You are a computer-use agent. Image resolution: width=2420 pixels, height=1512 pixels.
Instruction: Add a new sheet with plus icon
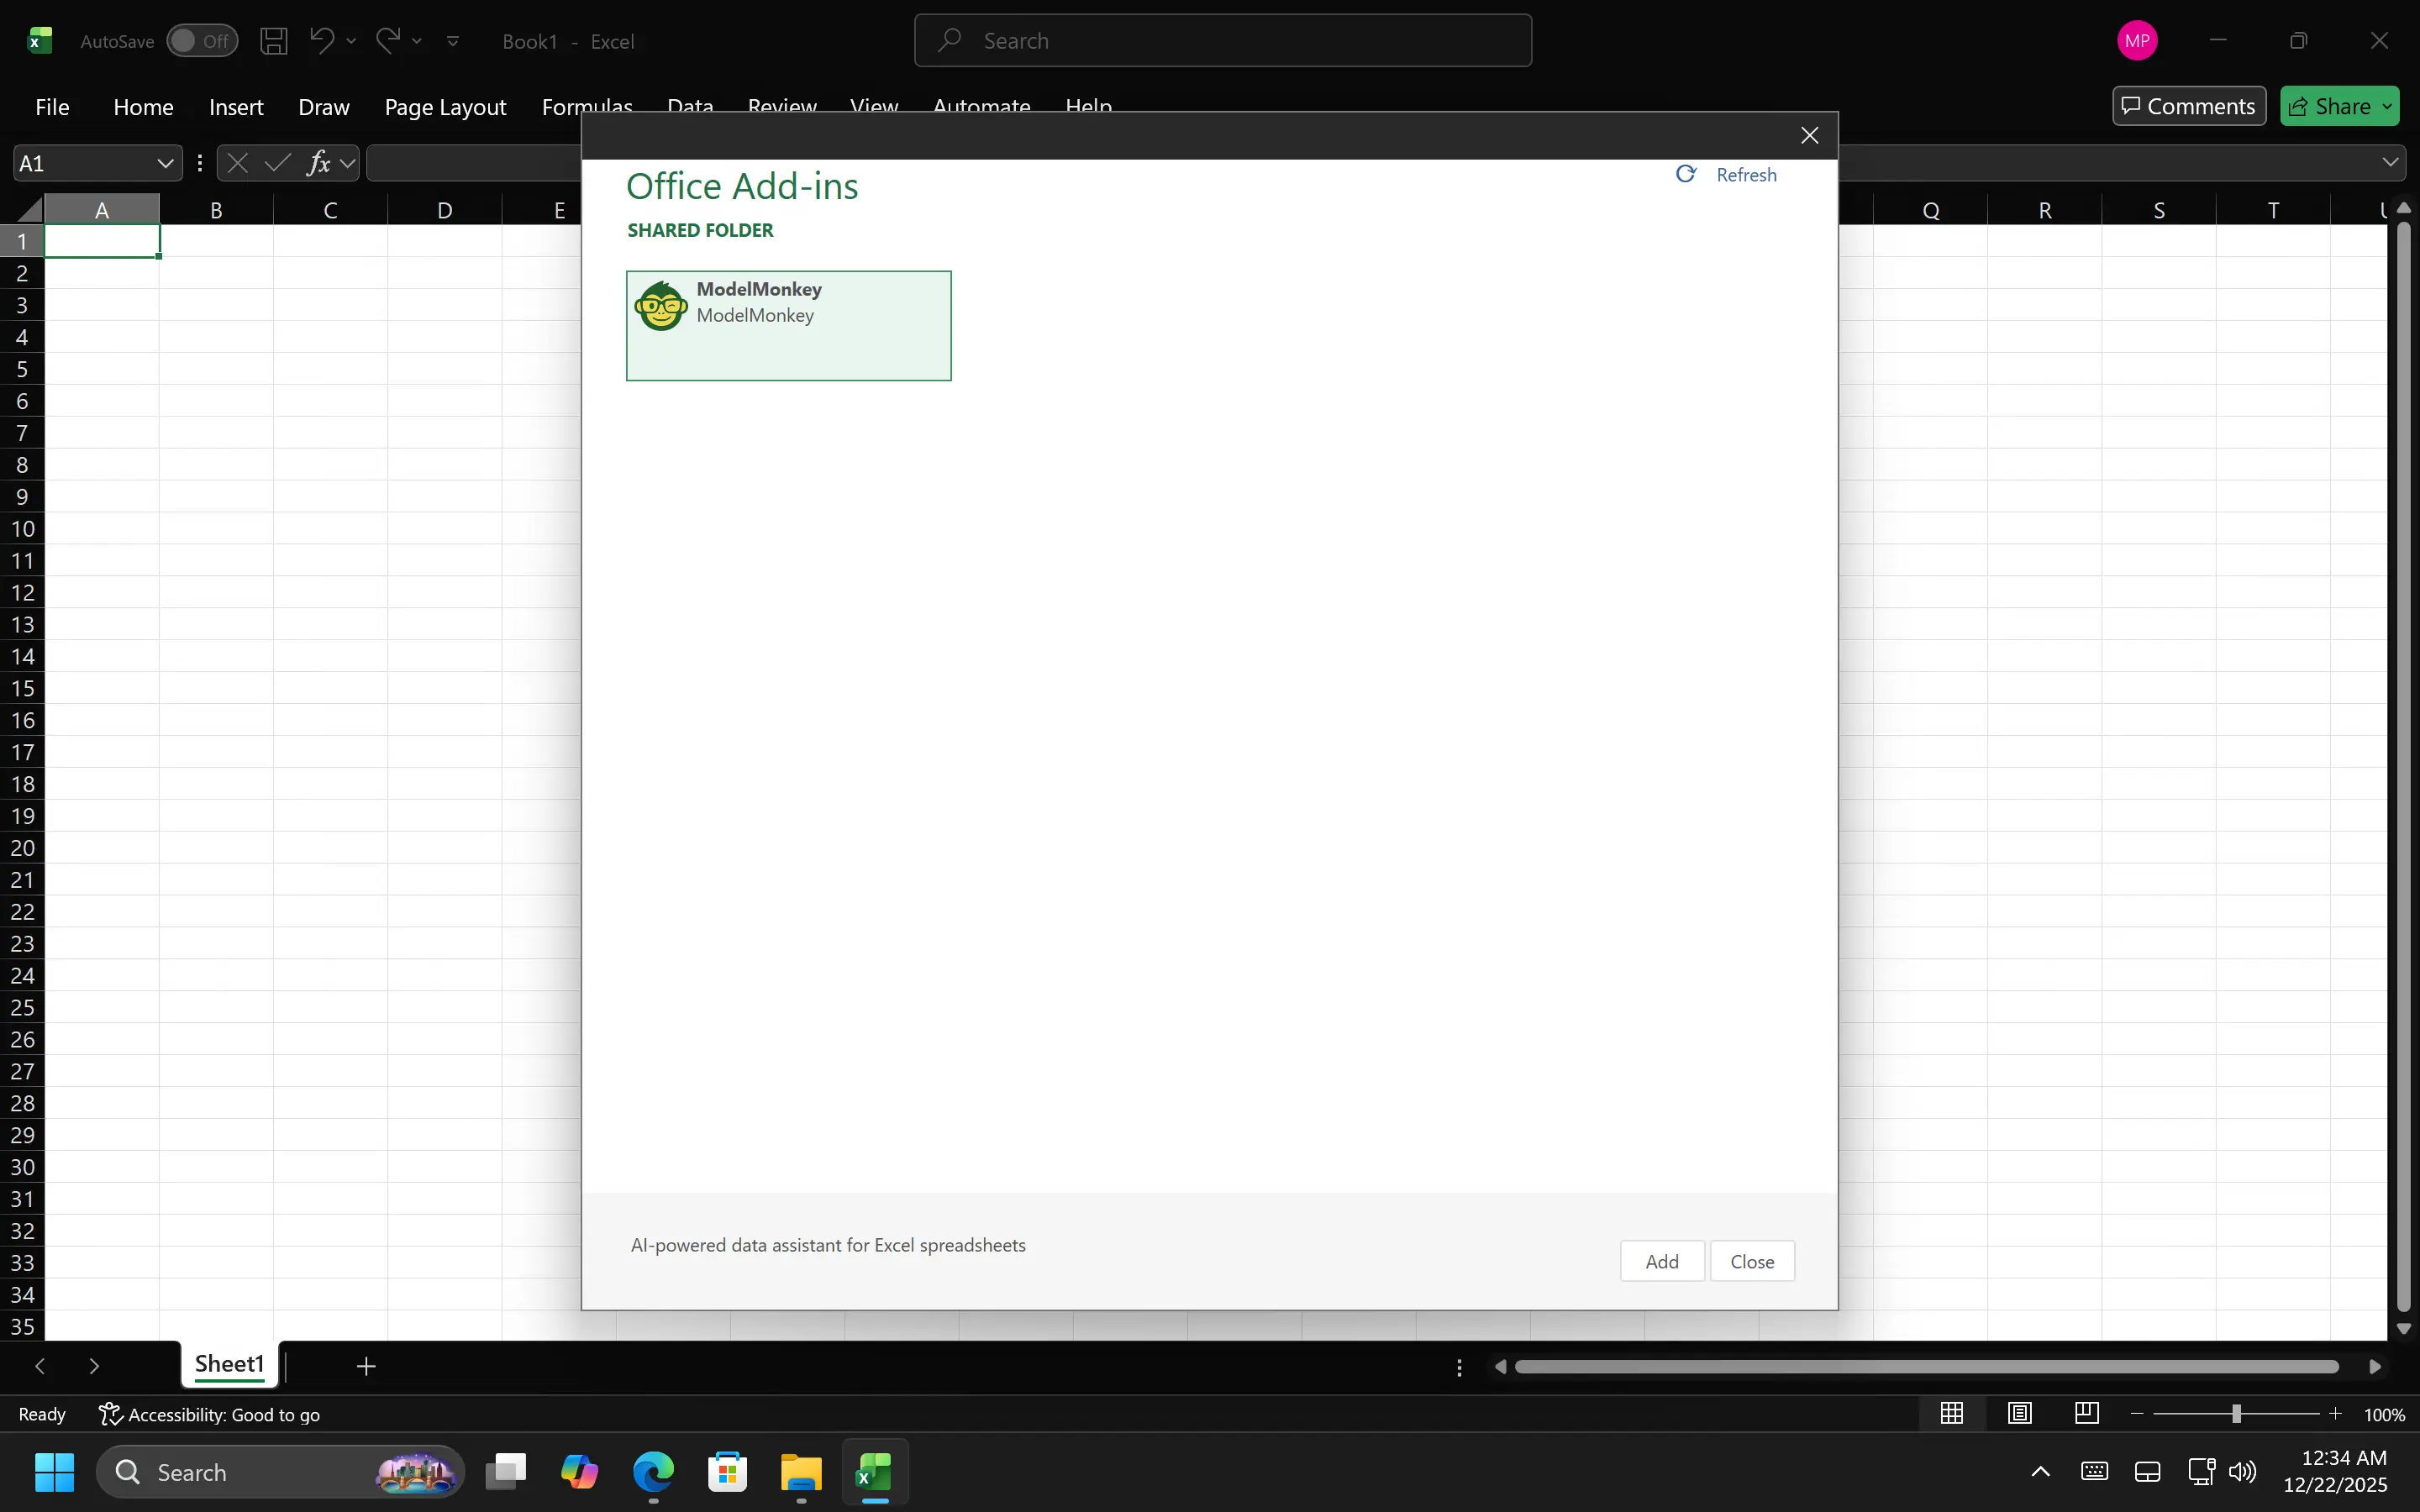click(x=366, y=1366)
